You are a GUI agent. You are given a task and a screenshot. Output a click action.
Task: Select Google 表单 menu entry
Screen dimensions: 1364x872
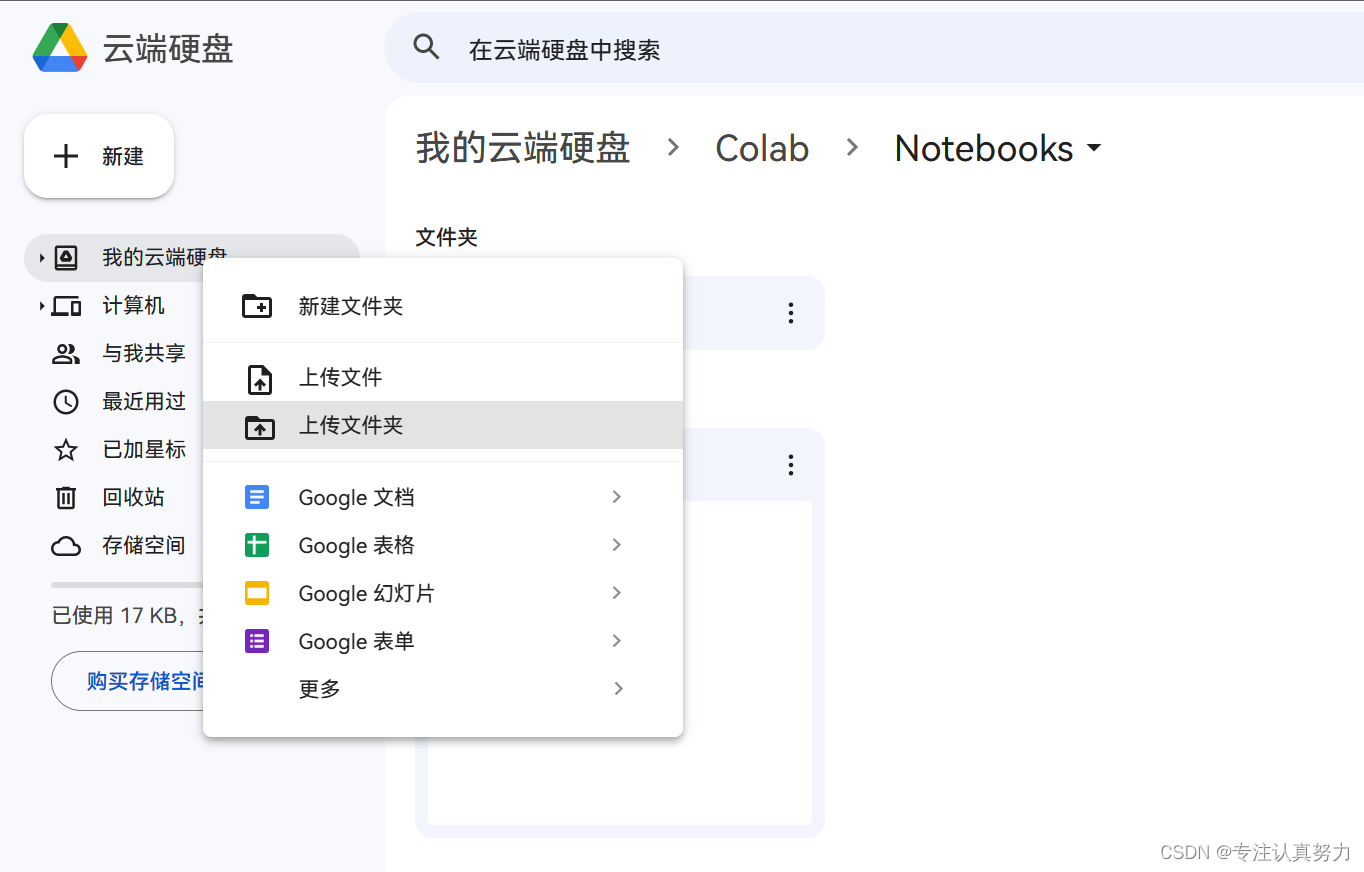(443, 641)
